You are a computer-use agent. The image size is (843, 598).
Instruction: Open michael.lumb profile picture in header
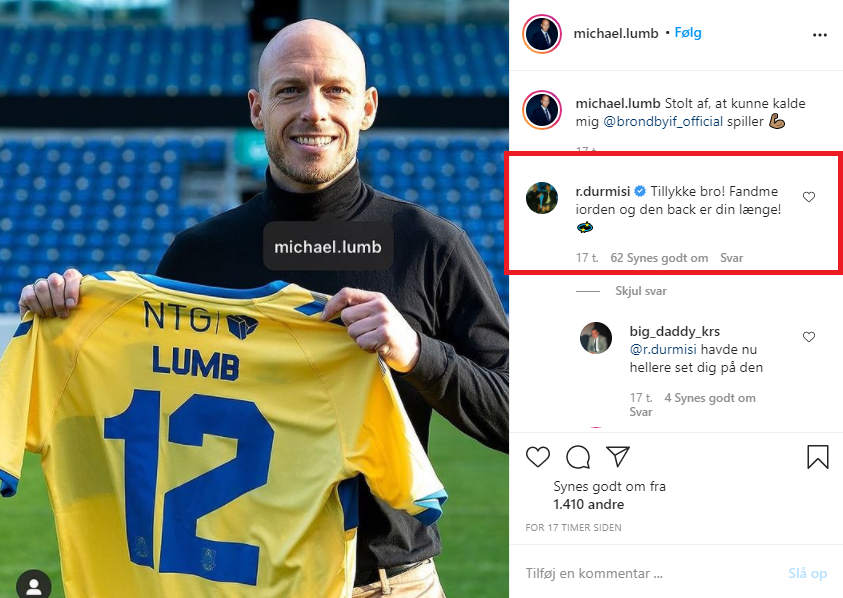[x=542, y=34]
